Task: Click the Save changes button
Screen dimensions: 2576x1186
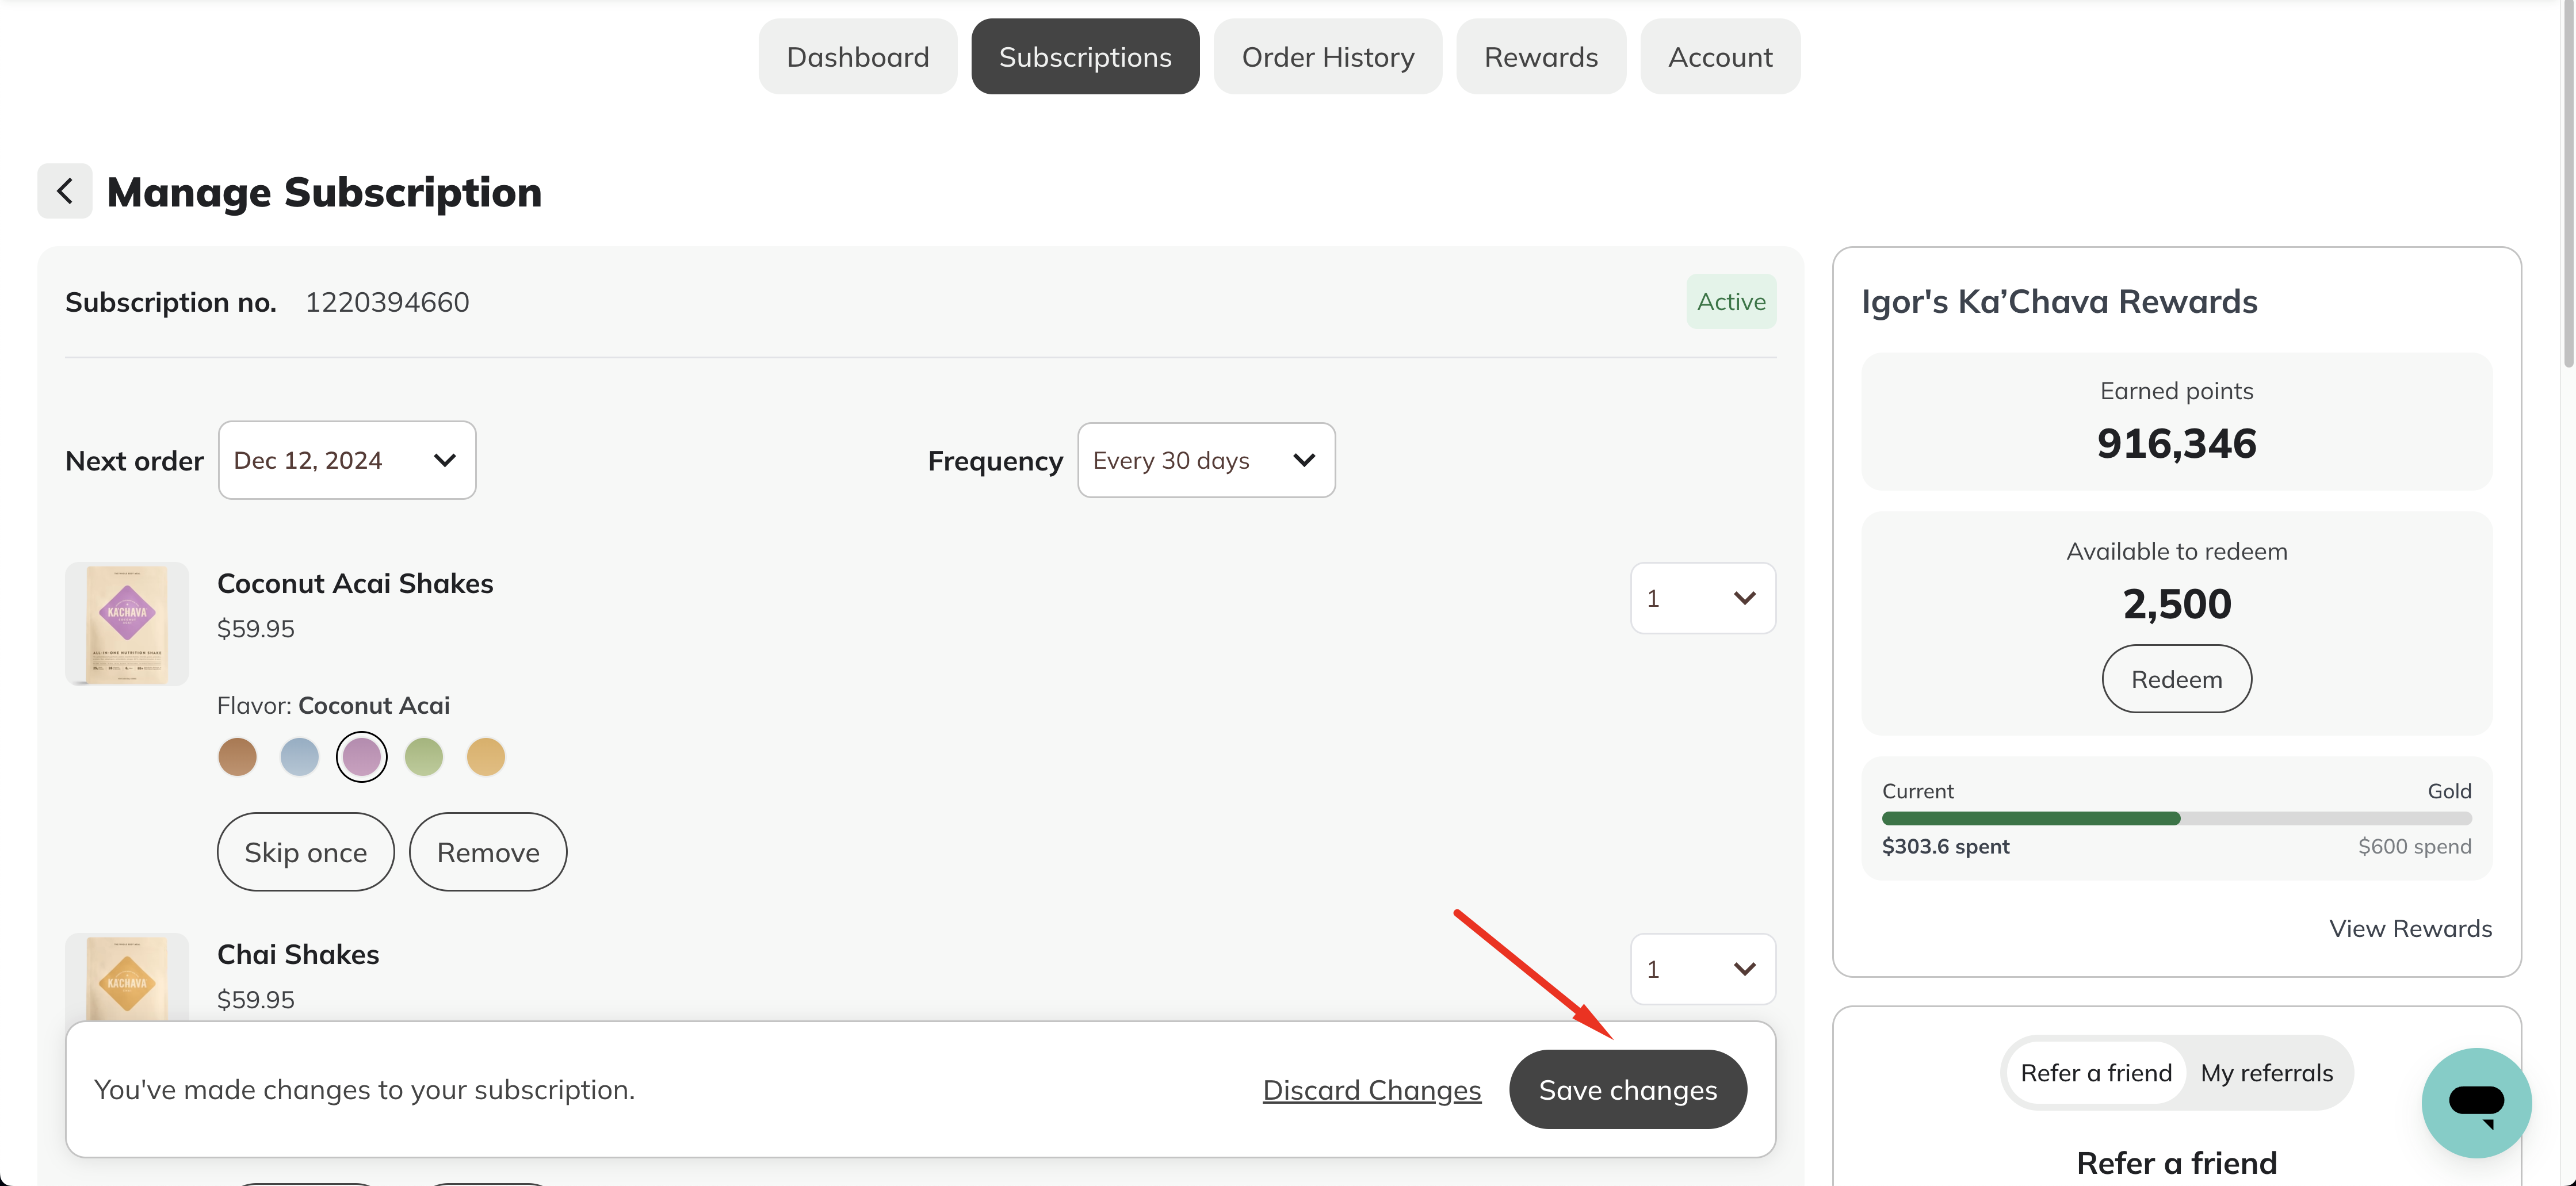Action: tap(1628, 1089)
